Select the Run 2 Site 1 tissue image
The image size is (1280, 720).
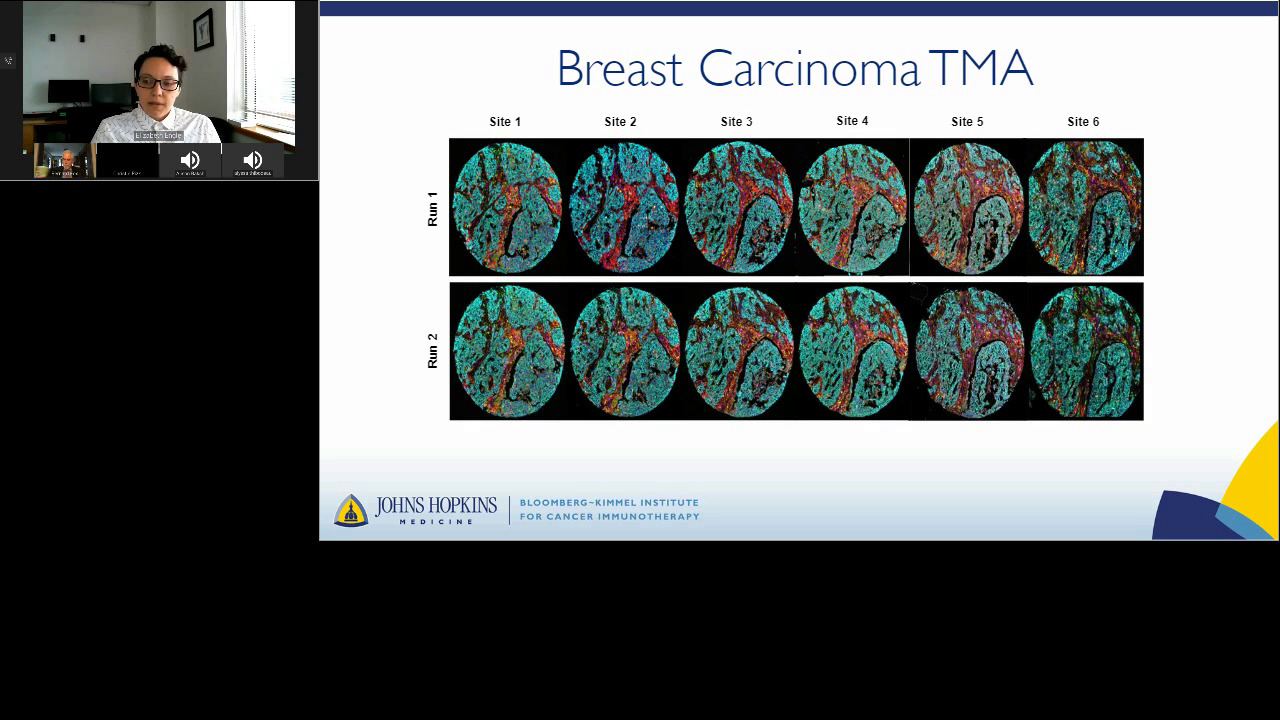507,351
